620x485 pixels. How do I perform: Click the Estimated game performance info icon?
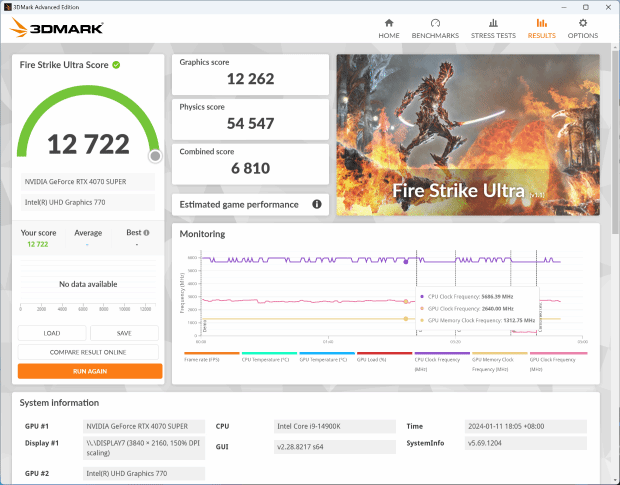(316, 204)
